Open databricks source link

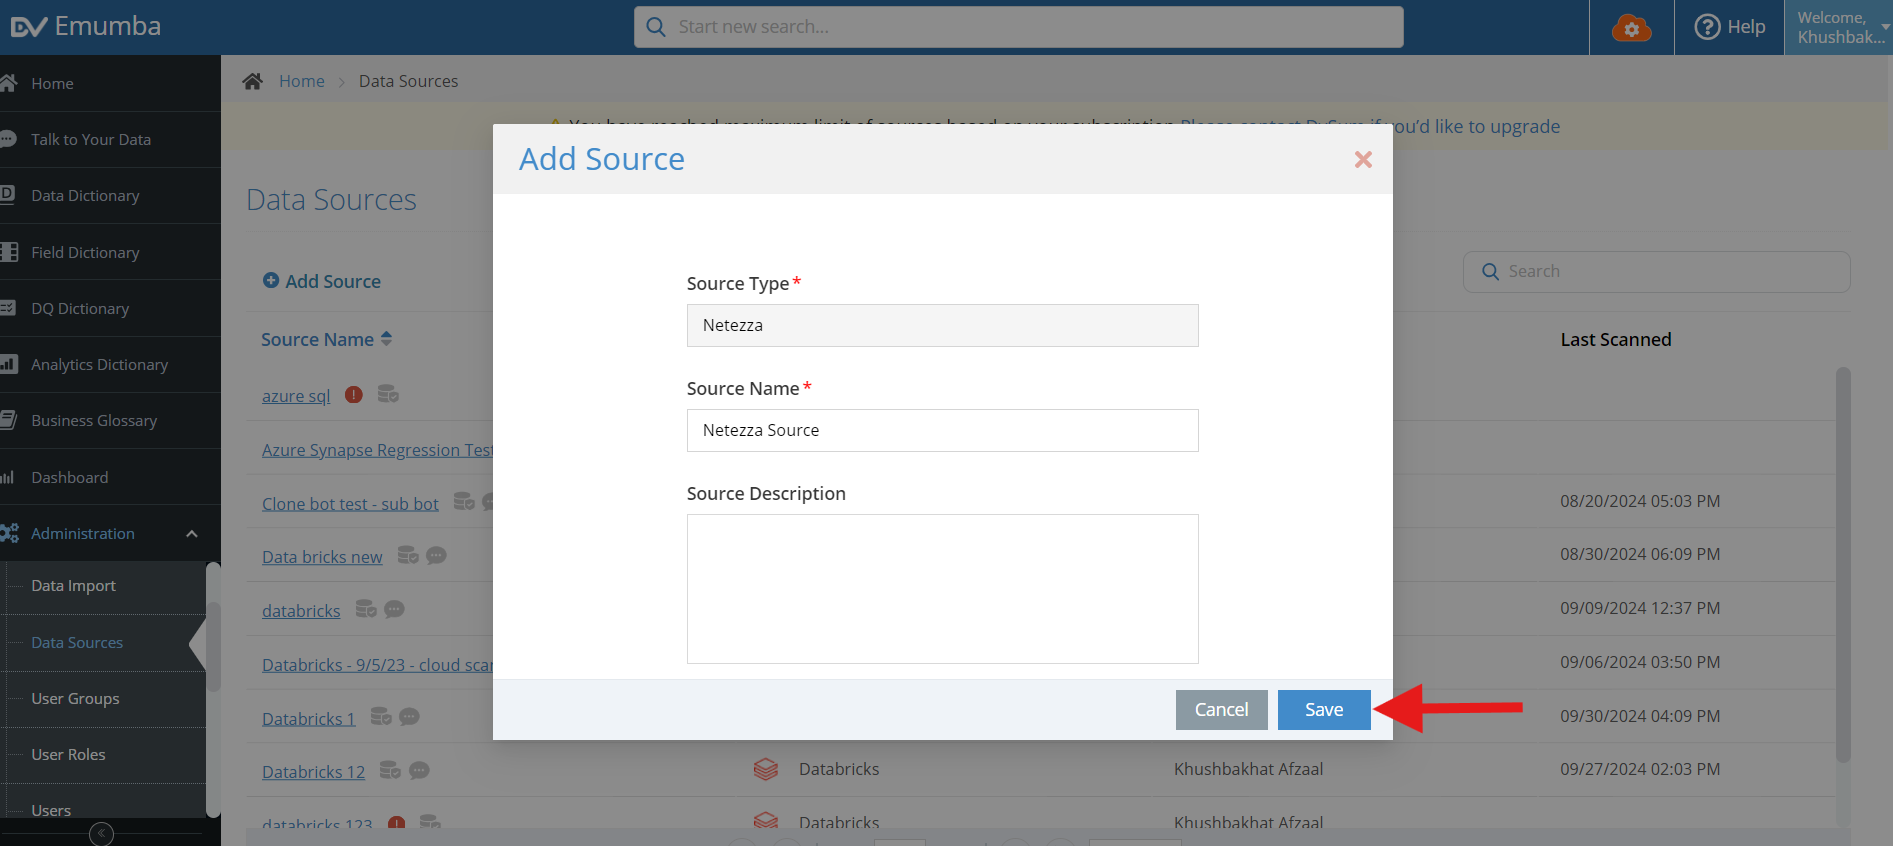(301, 611)
